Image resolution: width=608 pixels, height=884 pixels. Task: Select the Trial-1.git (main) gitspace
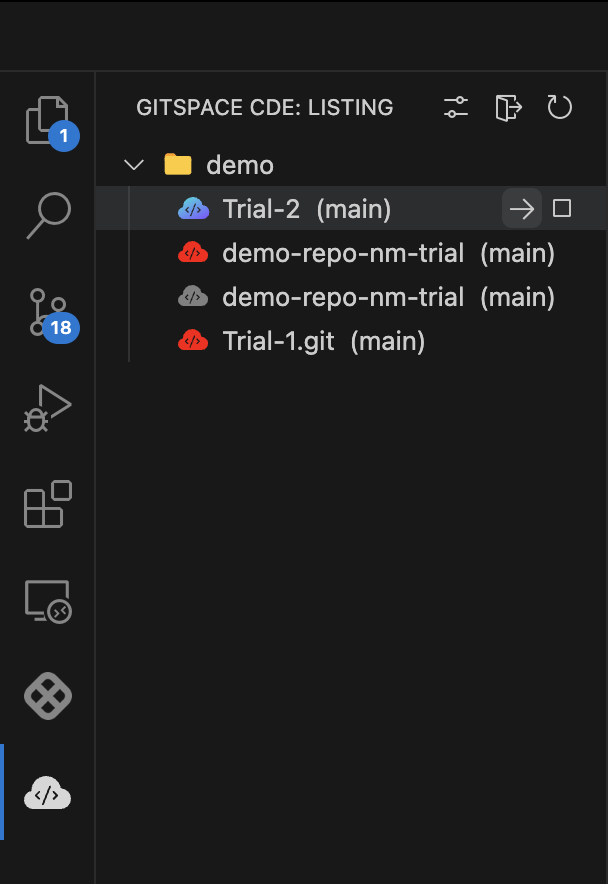pos(323,341)
